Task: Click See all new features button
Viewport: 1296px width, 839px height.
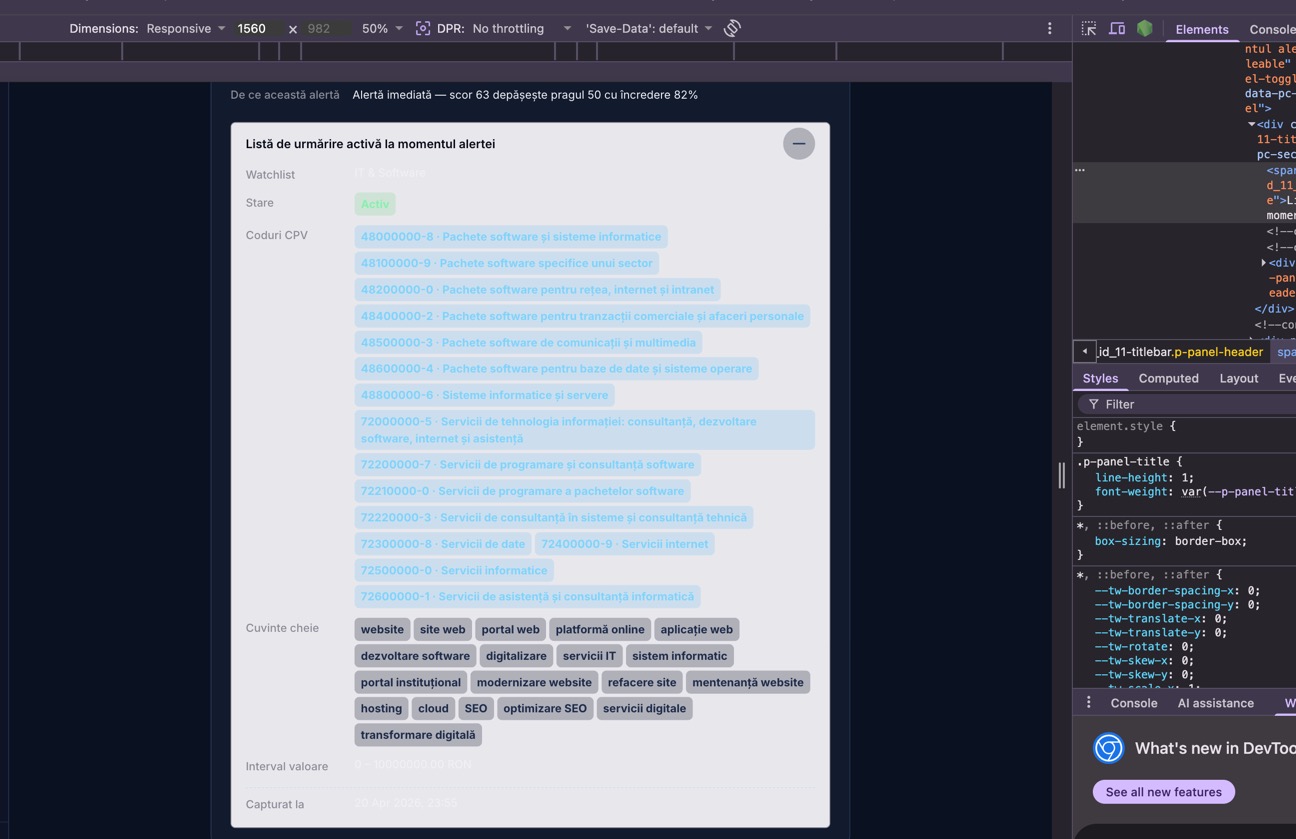Action: point(1163,792)
